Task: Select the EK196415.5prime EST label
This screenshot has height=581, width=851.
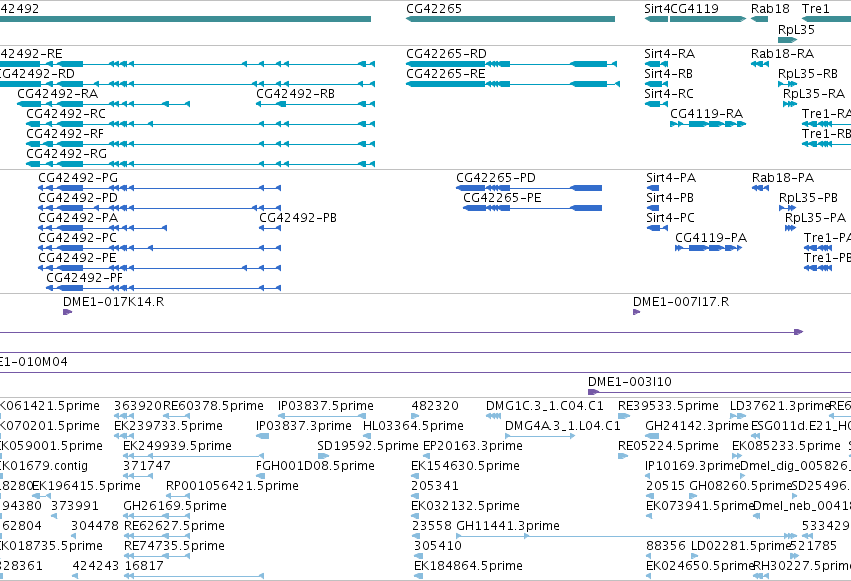Action: coord(86,486)
